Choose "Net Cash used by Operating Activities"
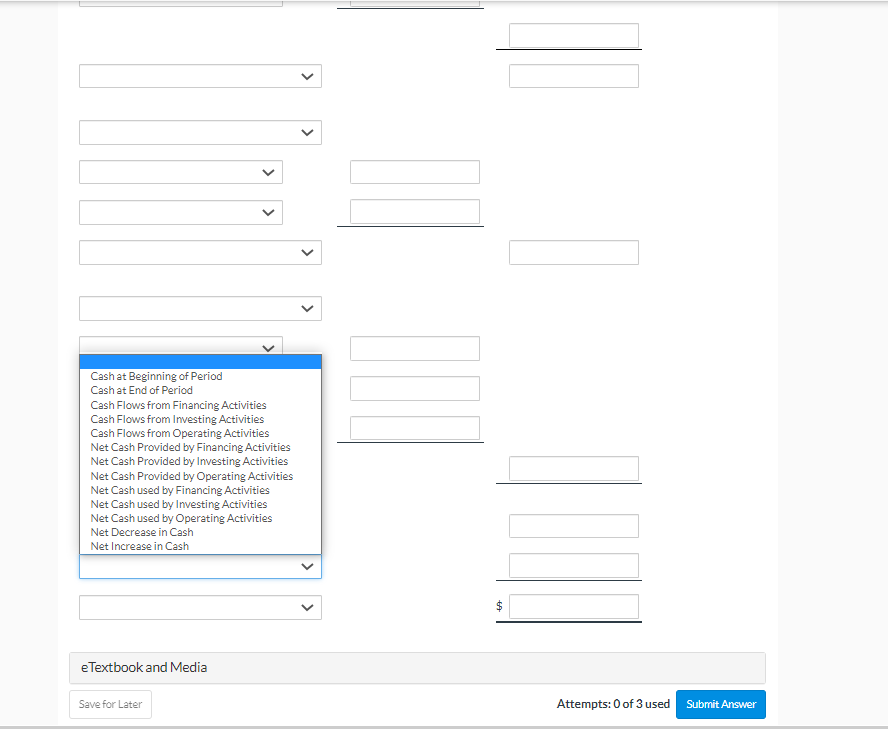The image size is (888, 729). click(181, 518)
